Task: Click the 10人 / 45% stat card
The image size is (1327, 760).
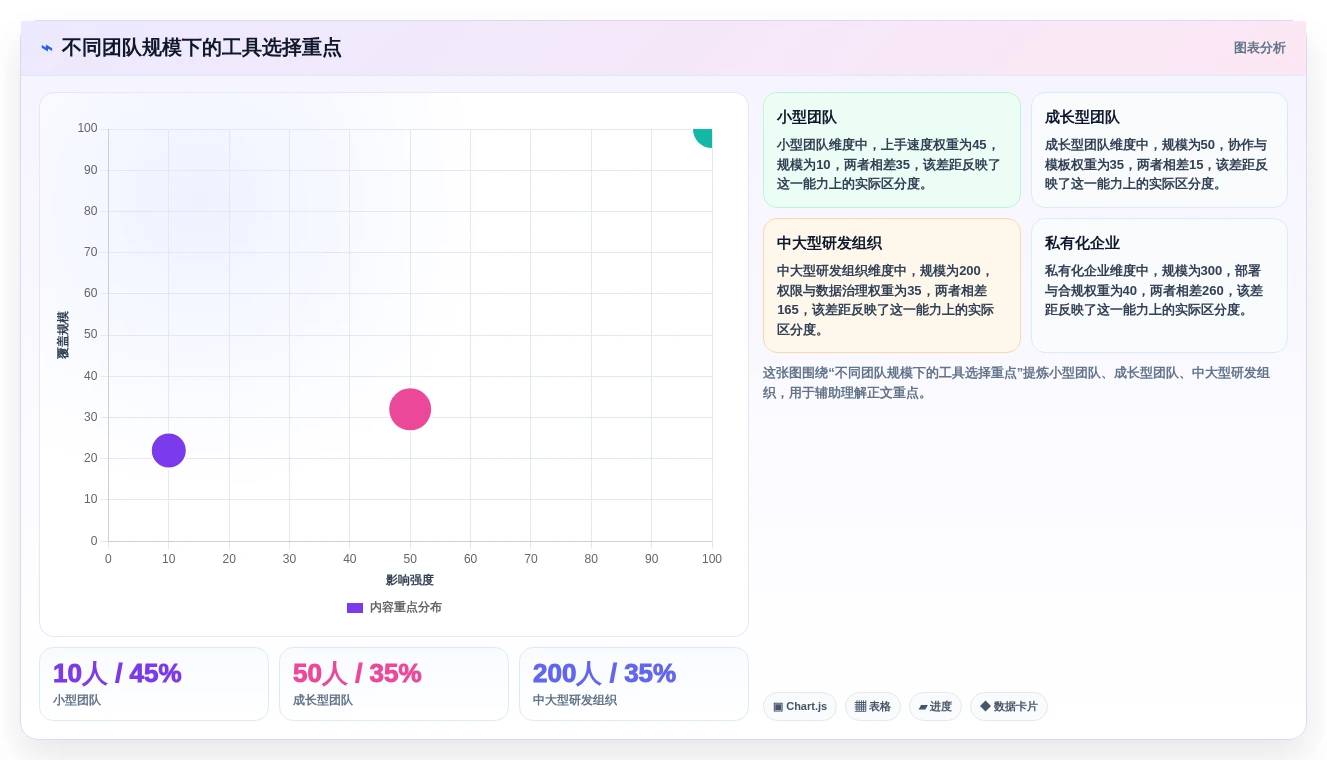Action: coord(154,684)
